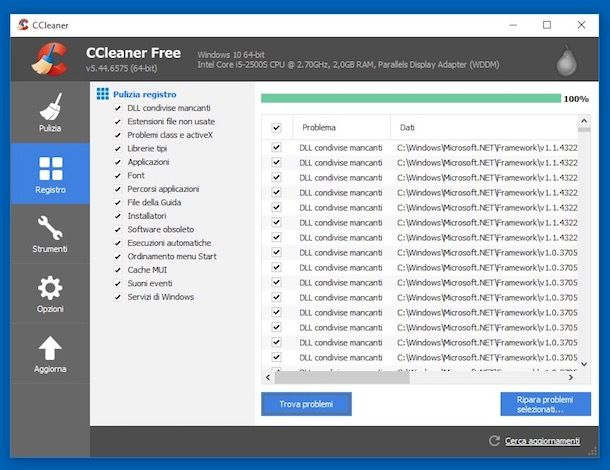Screen dimensions: 610x470
Task: Click the vertical scrollbar thumb of the results list
Action: tap(584, 130)
